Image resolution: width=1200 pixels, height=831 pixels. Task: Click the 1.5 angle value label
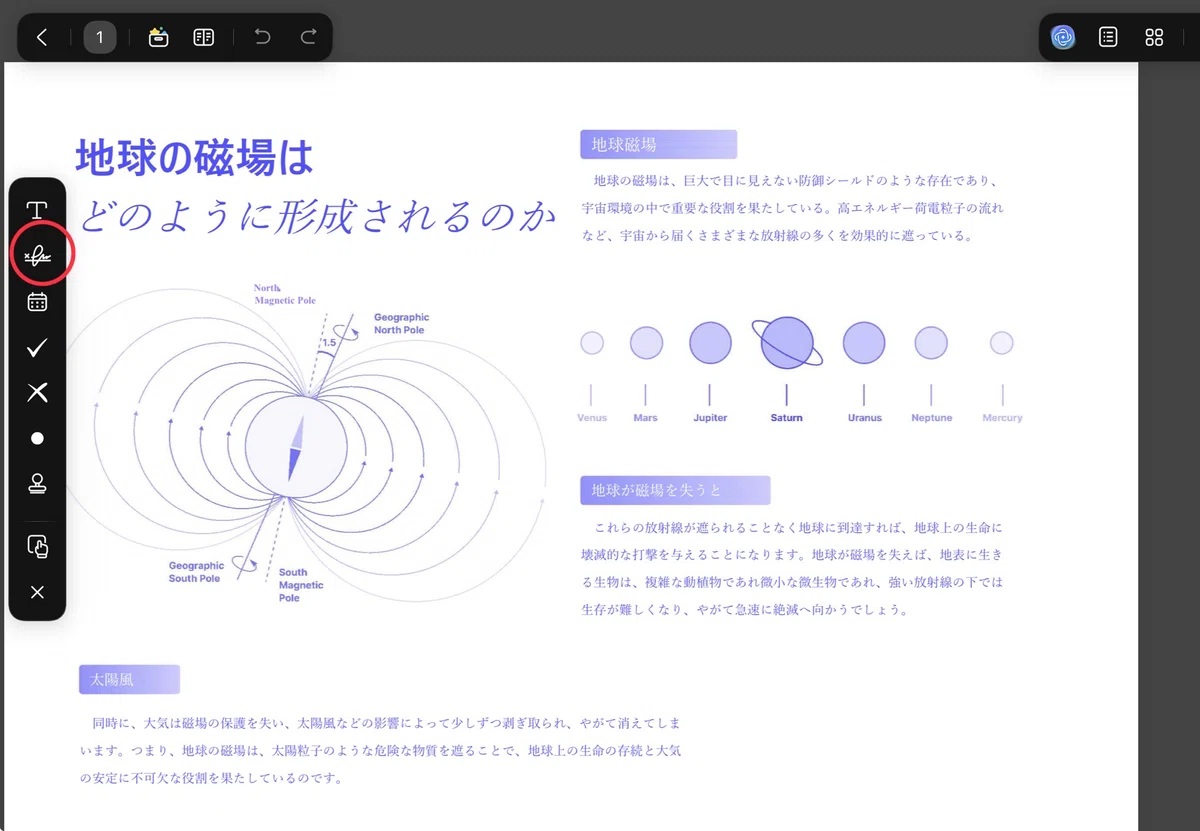coord(328,343)
